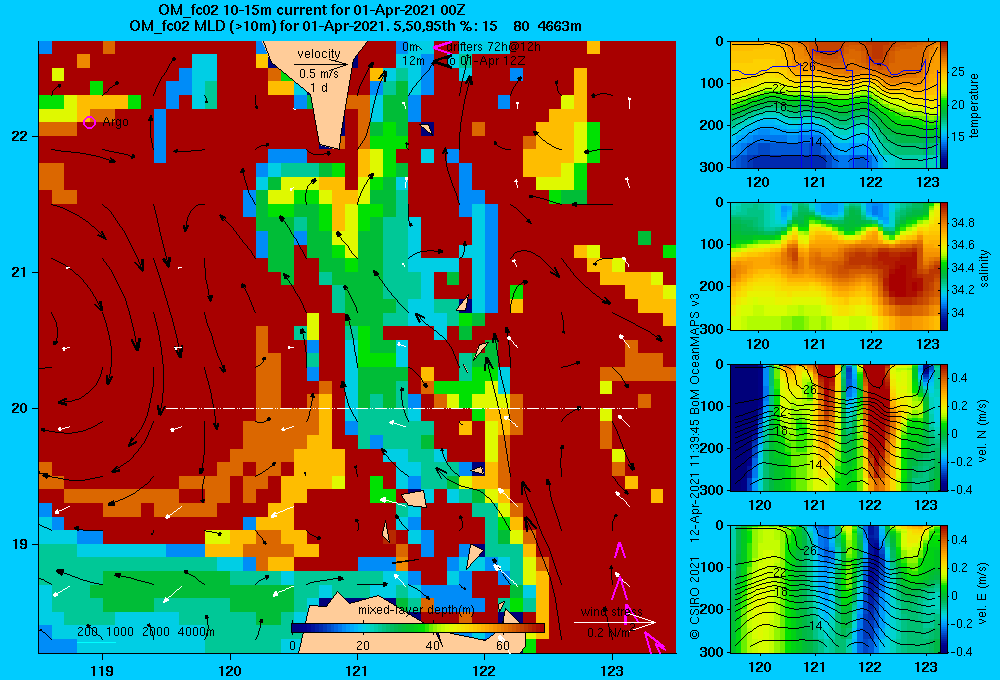
Task: Click the 'Argo' label text on map
Action: coord(115,121)
